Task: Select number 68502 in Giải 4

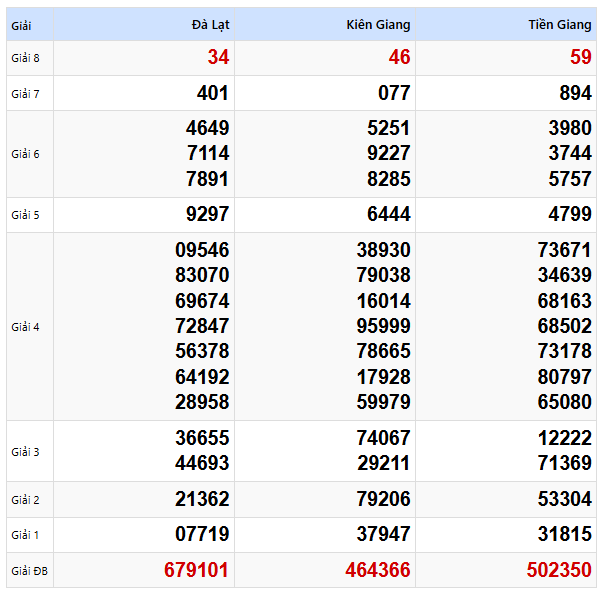Action: 565,326
